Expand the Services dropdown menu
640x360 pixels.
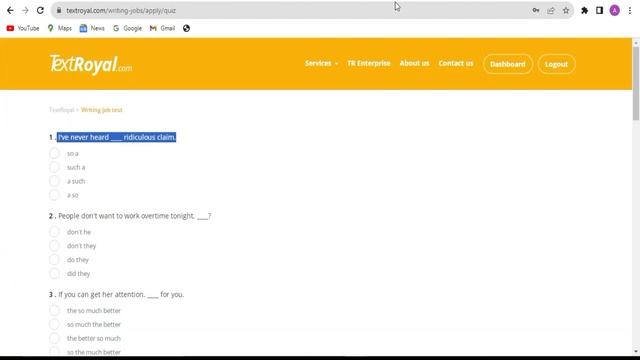click(x=321, y=63)
